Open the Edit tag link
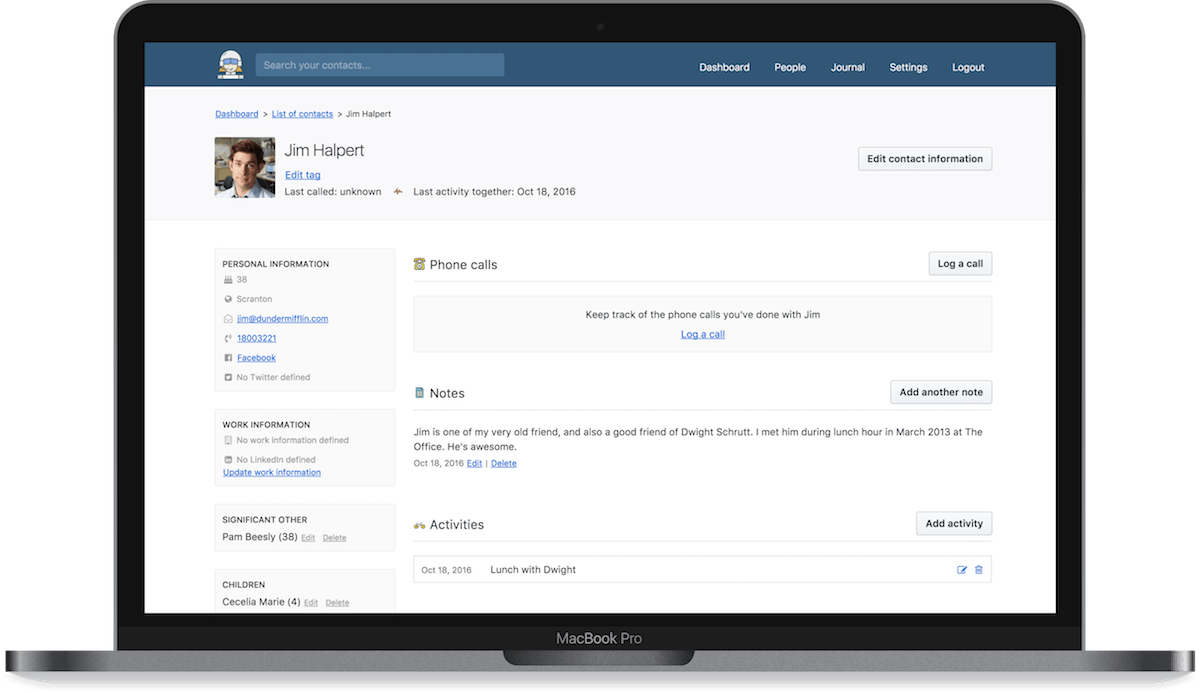The width and height of the screenshot is (1200, 693). 303,175
